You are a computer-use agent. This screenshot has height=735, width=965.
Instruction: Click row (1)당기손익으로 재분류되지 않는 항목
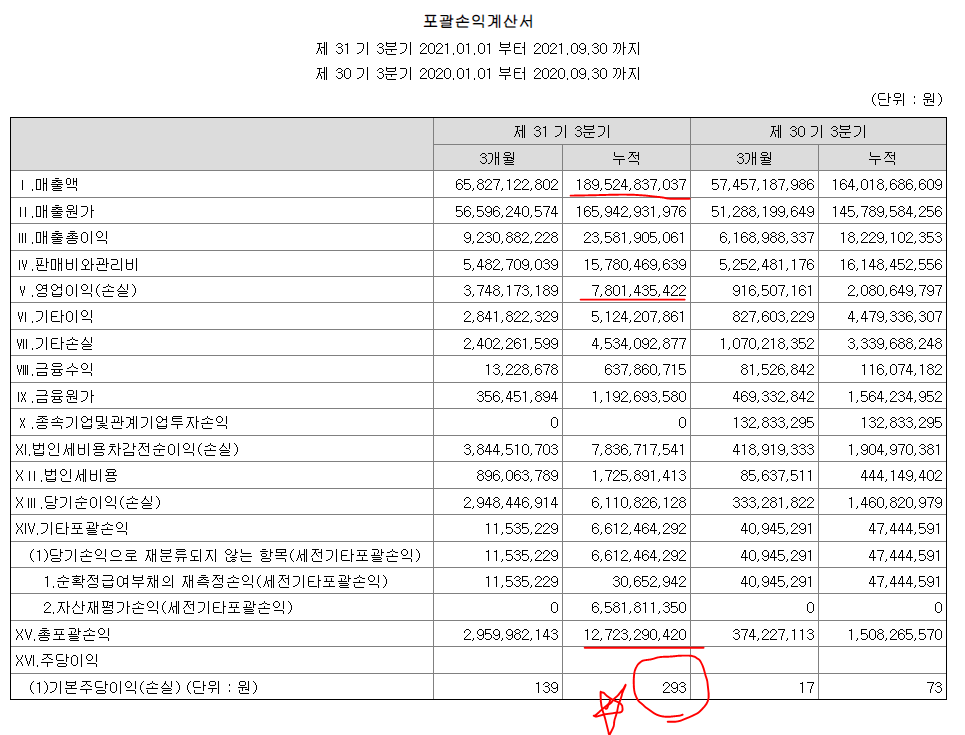coord(225,555)
